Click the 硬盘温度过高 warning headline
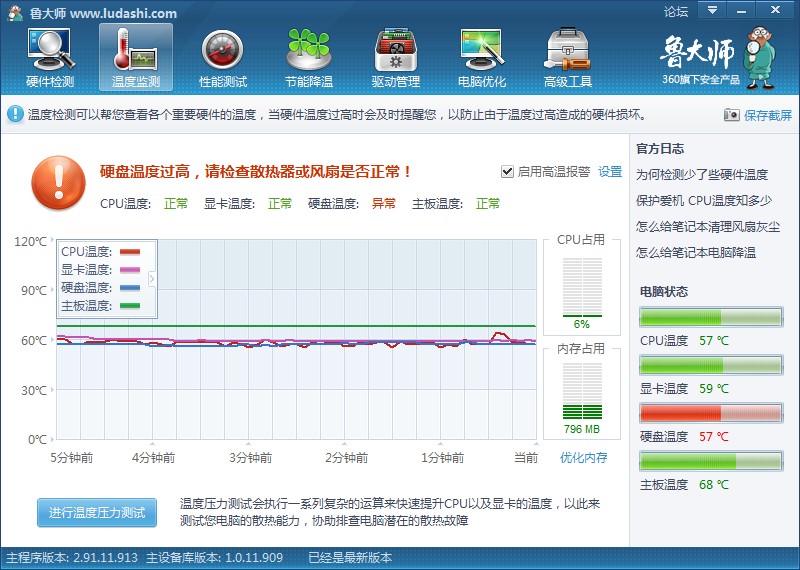The width and height of the screenshot is (800, 570). 256,171
